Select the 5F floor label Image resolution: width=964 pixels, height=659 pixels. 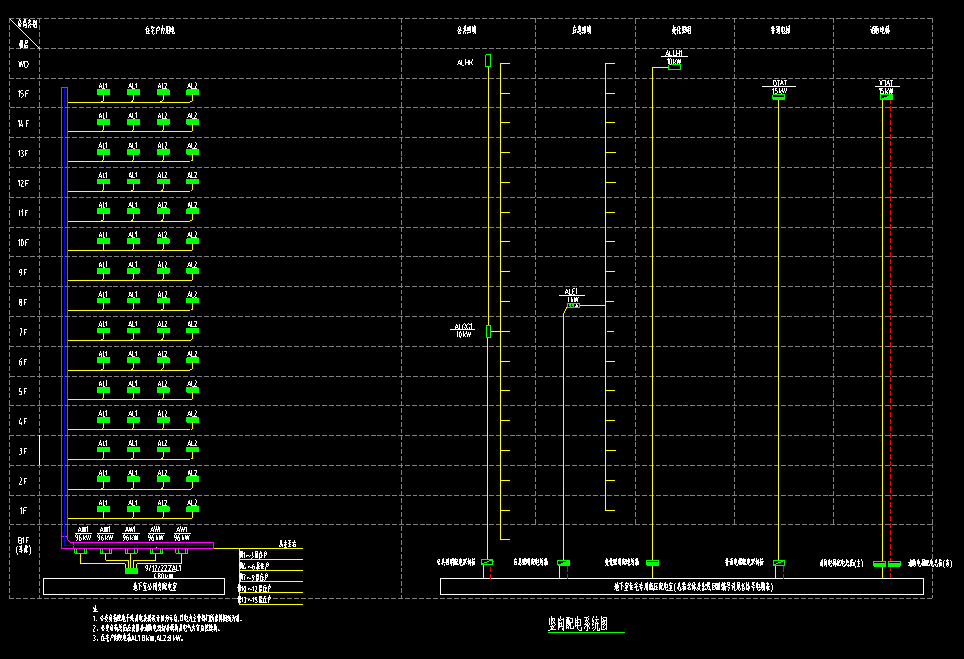click(x=23, y=392)
